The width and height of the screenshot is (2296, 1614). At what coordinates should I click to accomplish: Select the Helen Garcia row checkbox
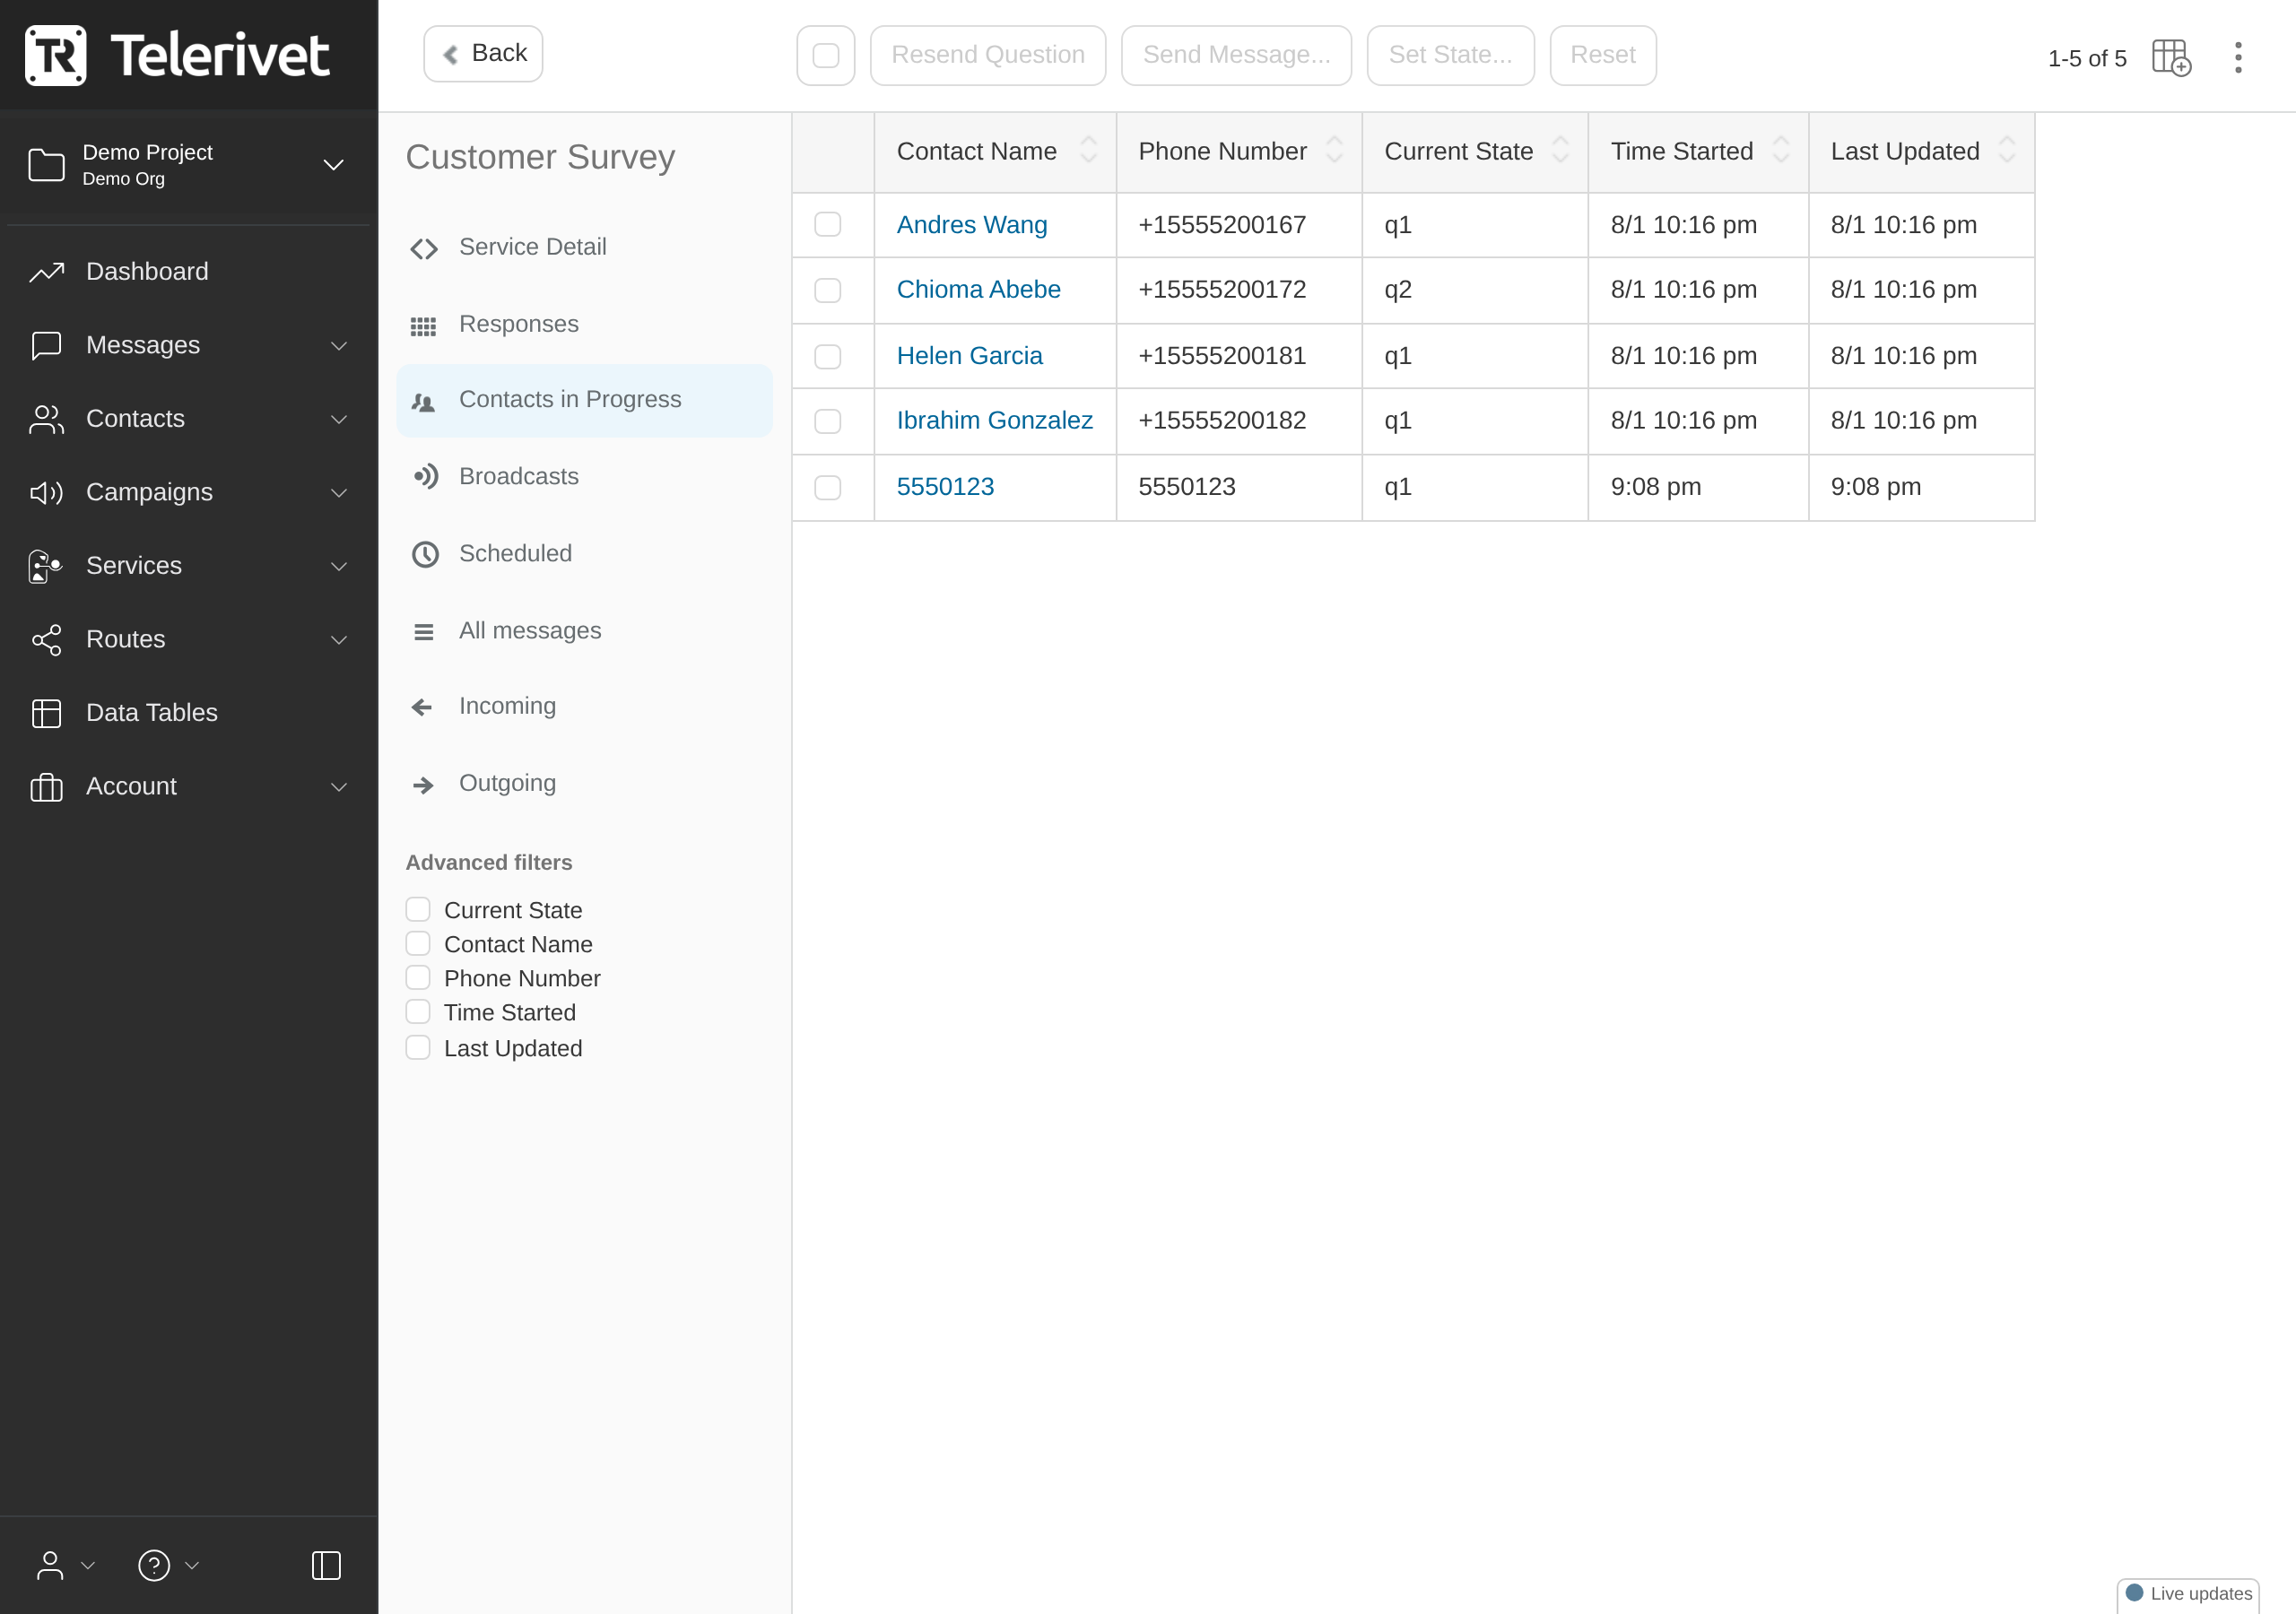click(x=828, y=356)
